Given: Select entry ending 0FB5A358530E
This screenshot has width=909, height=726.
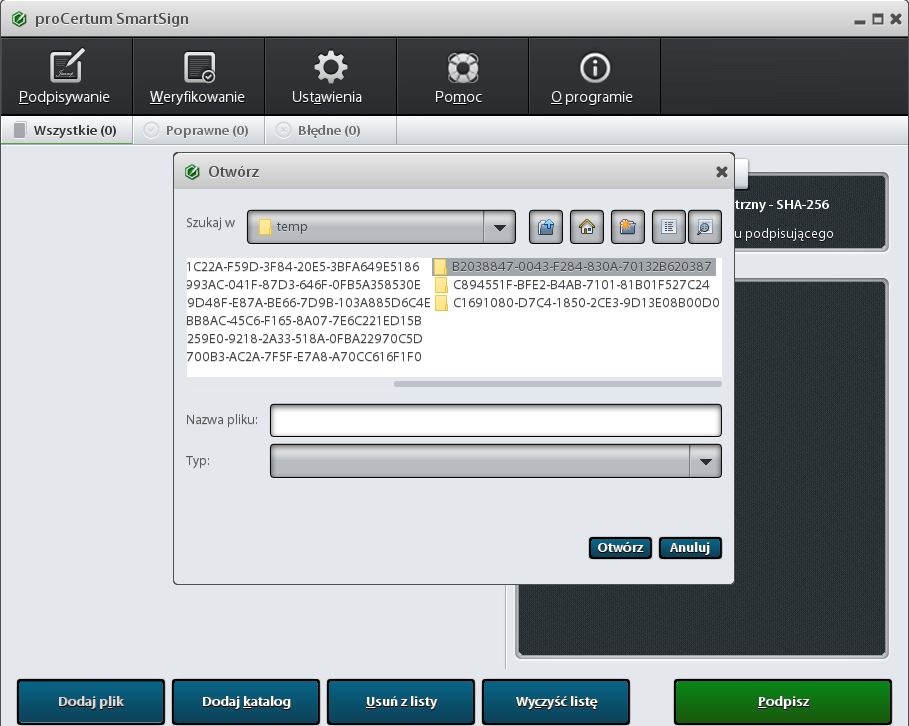Looking at the screenshot, I should click(304, 285).
